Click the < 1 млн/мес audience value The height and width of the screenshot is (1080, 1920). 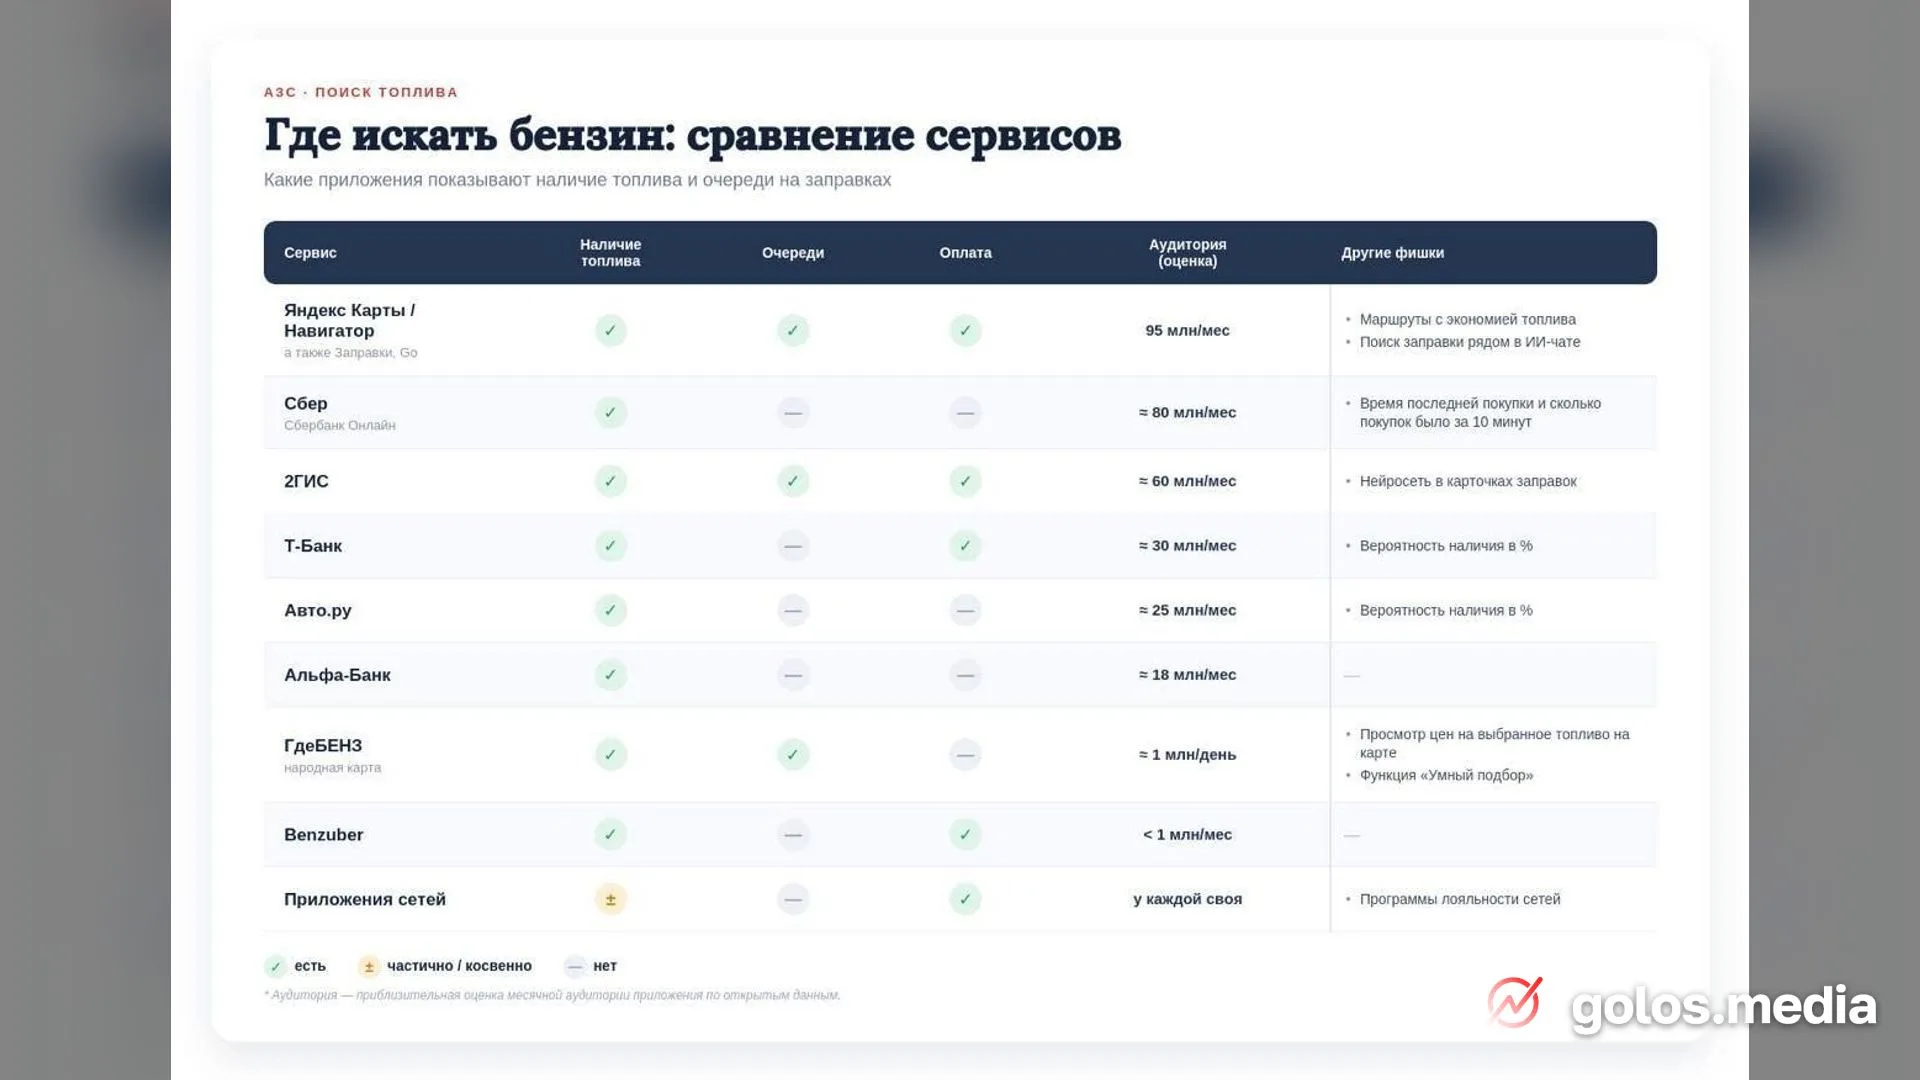pyautogui.click(x=1187, y=834)
